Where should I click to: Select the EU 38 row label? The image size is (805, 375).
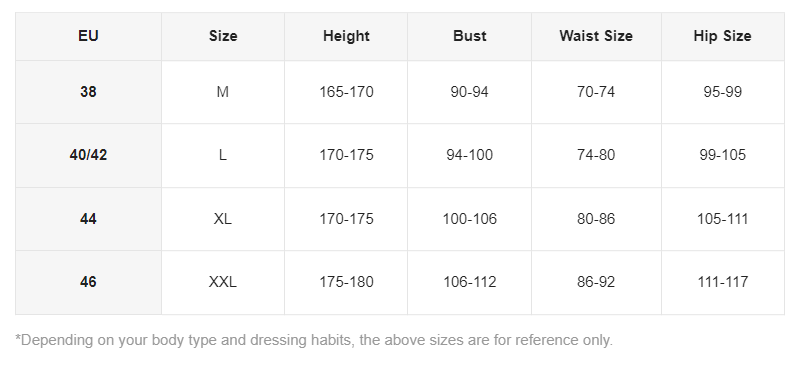[88, 92]
